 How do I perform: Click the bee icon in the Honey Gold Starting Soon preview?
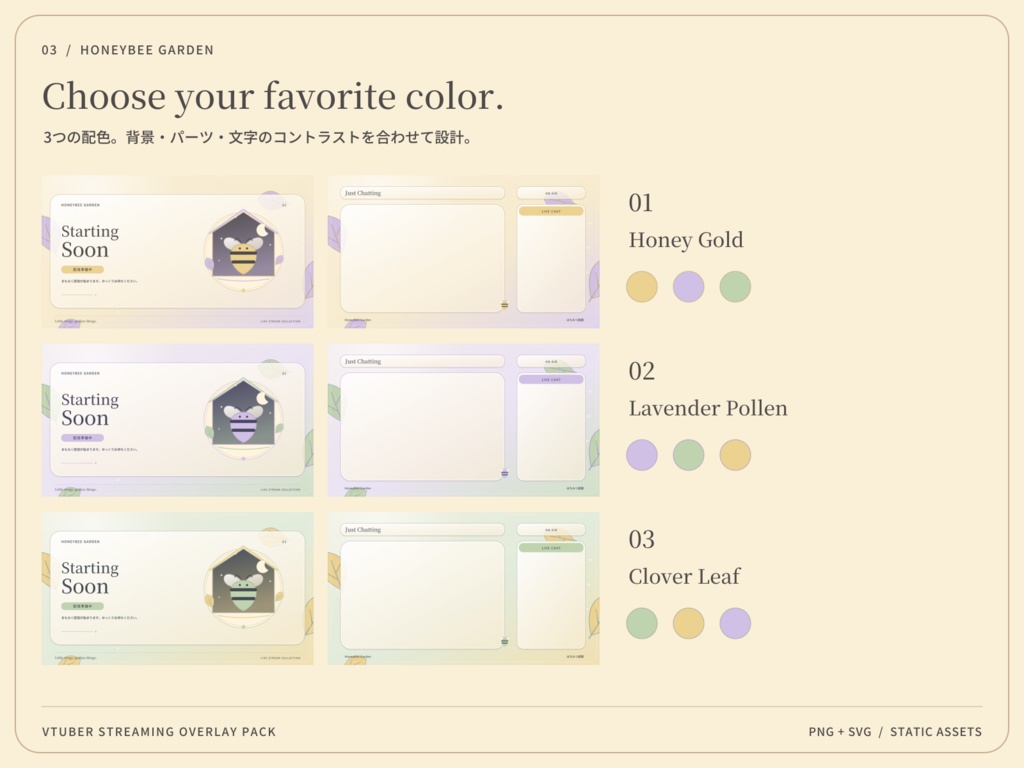tap(244, 254)
